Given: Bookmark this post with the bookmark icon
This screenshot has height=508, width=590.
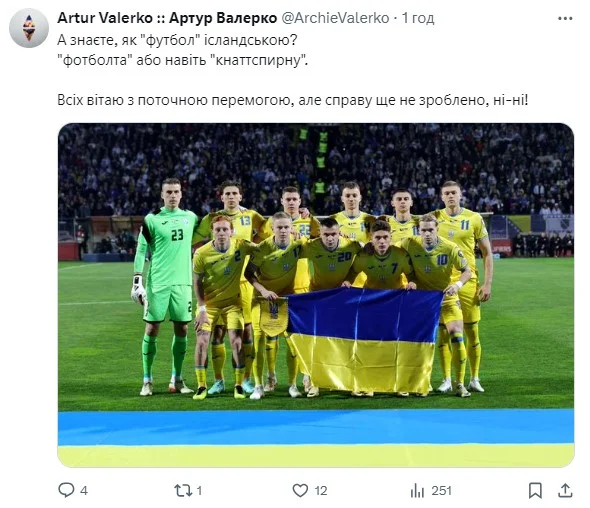Looking at the screenshot, I should click(x=535, y=490).
